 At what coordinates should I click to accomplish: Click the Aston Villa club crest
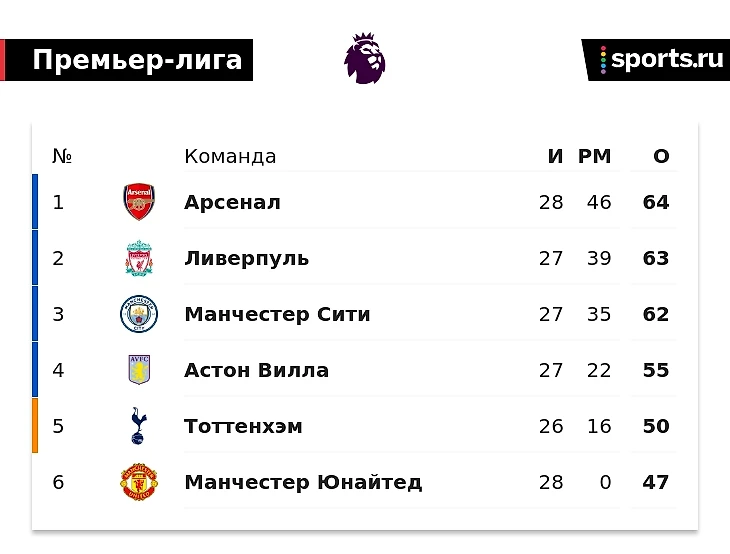139,370
